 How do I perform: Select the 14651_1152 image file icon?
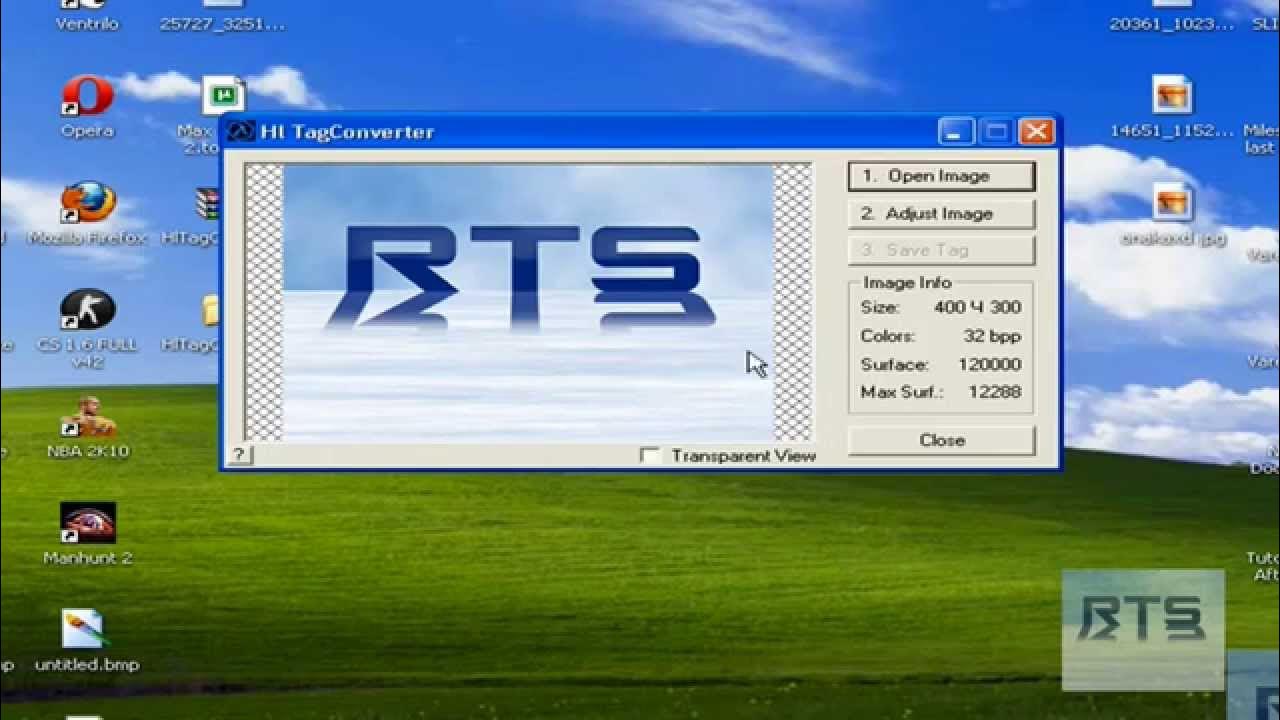tap(1172, 97)
